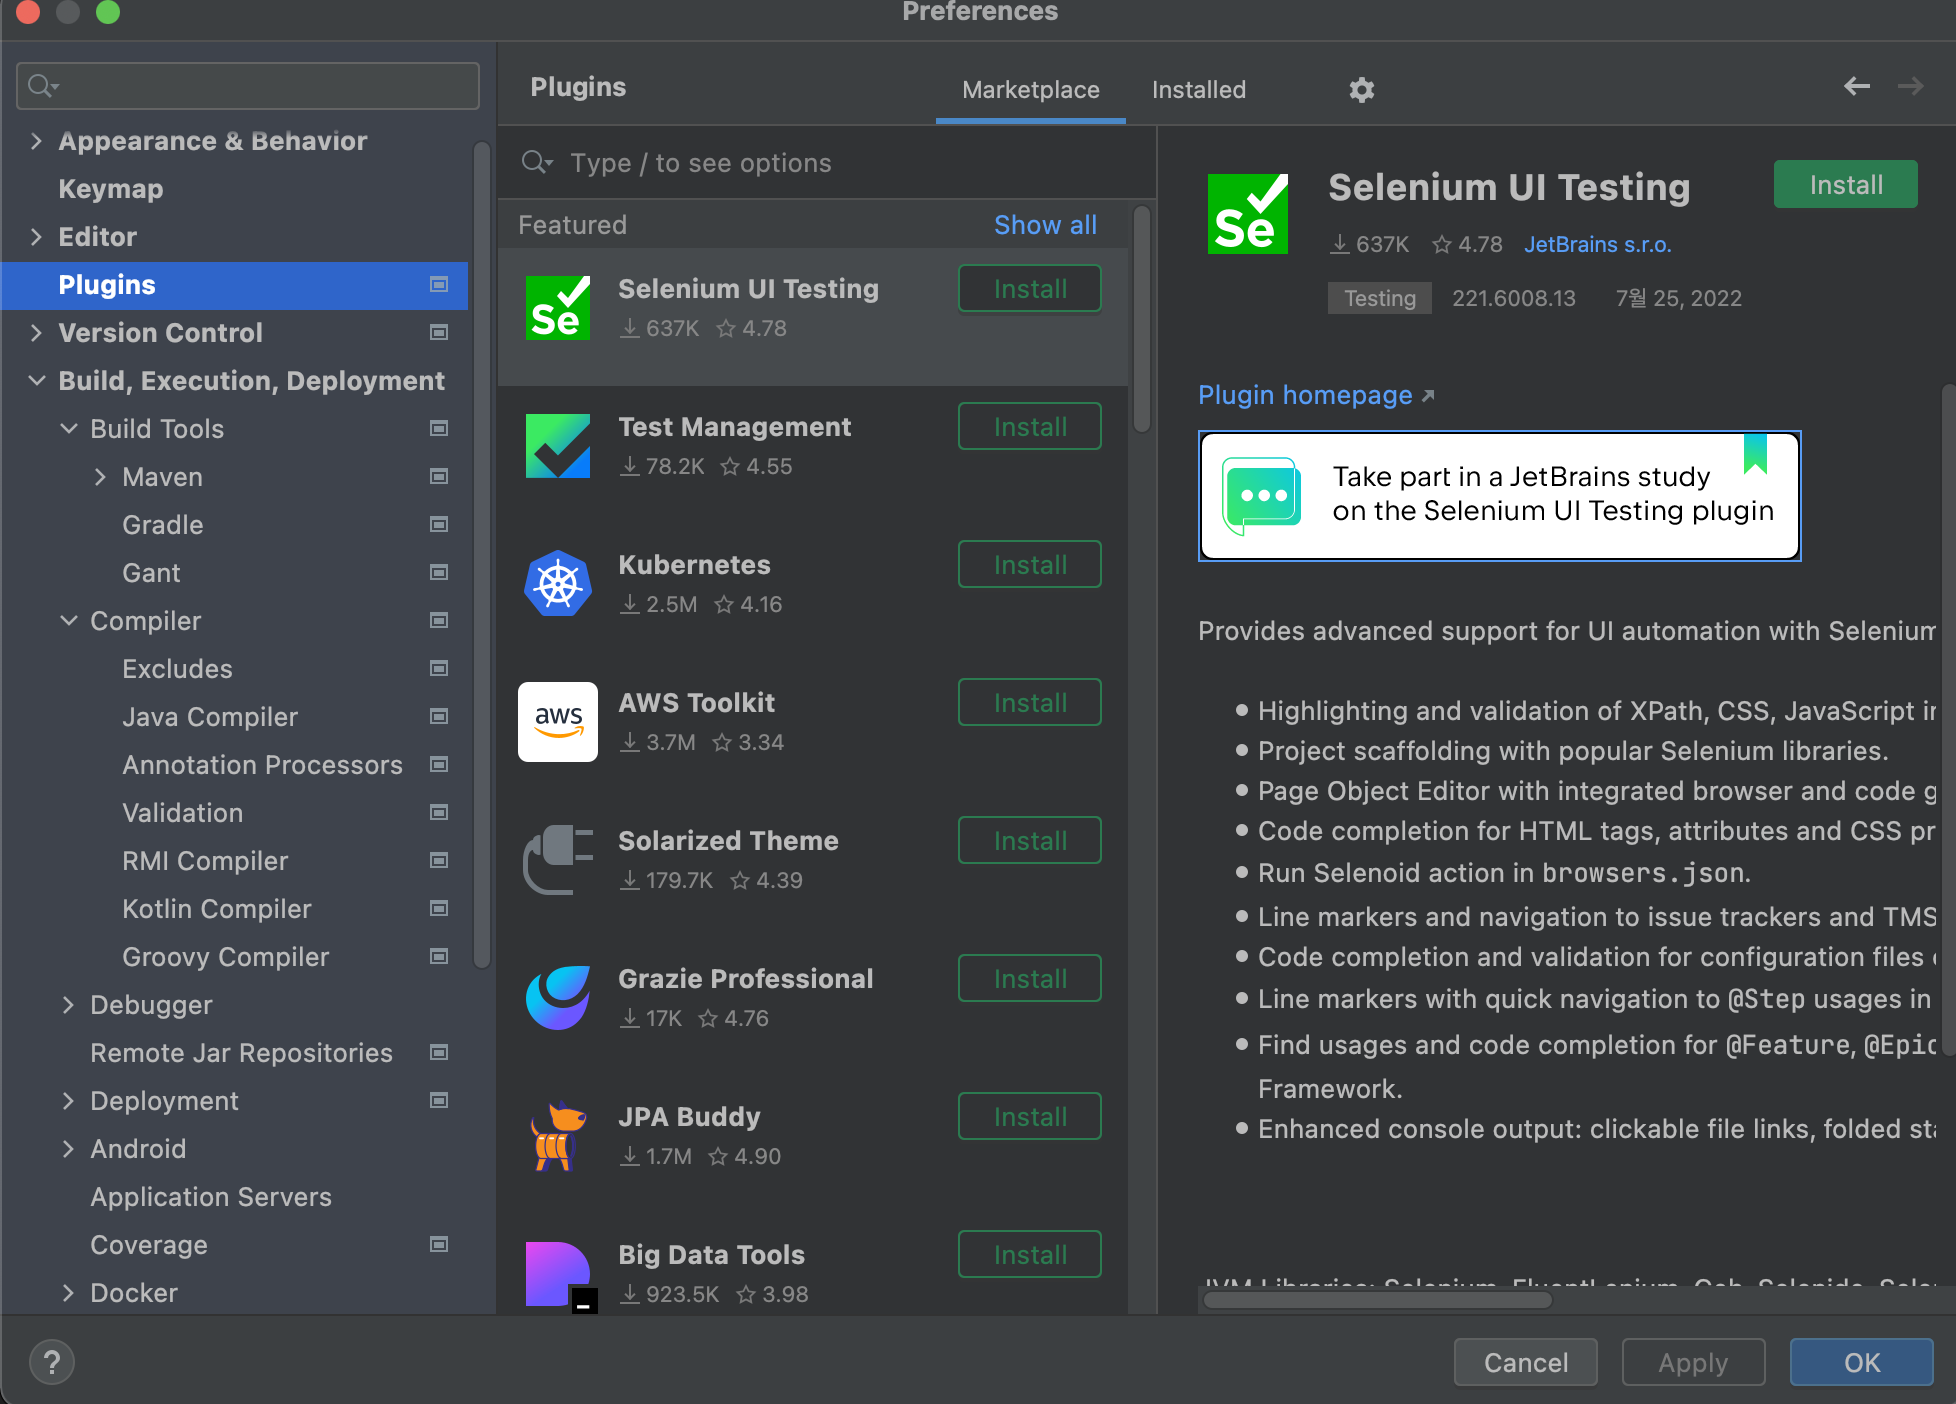Click the Cancel button

1525,1362
